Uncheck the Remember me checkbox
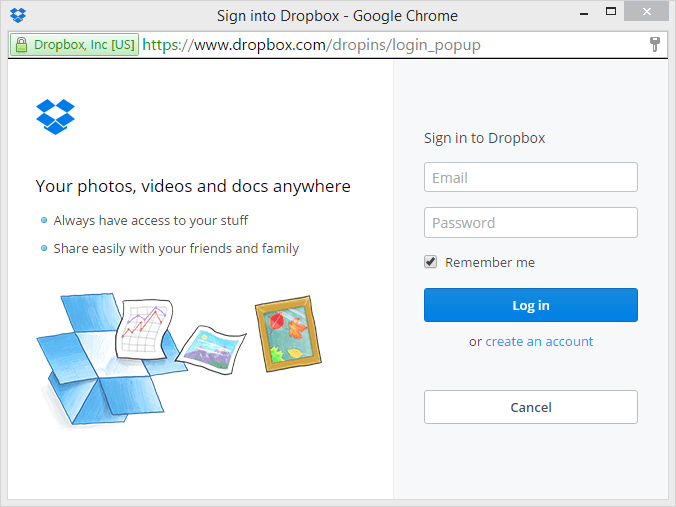The width and height of the screenshot is (676, 507). (x=430, y=262)
